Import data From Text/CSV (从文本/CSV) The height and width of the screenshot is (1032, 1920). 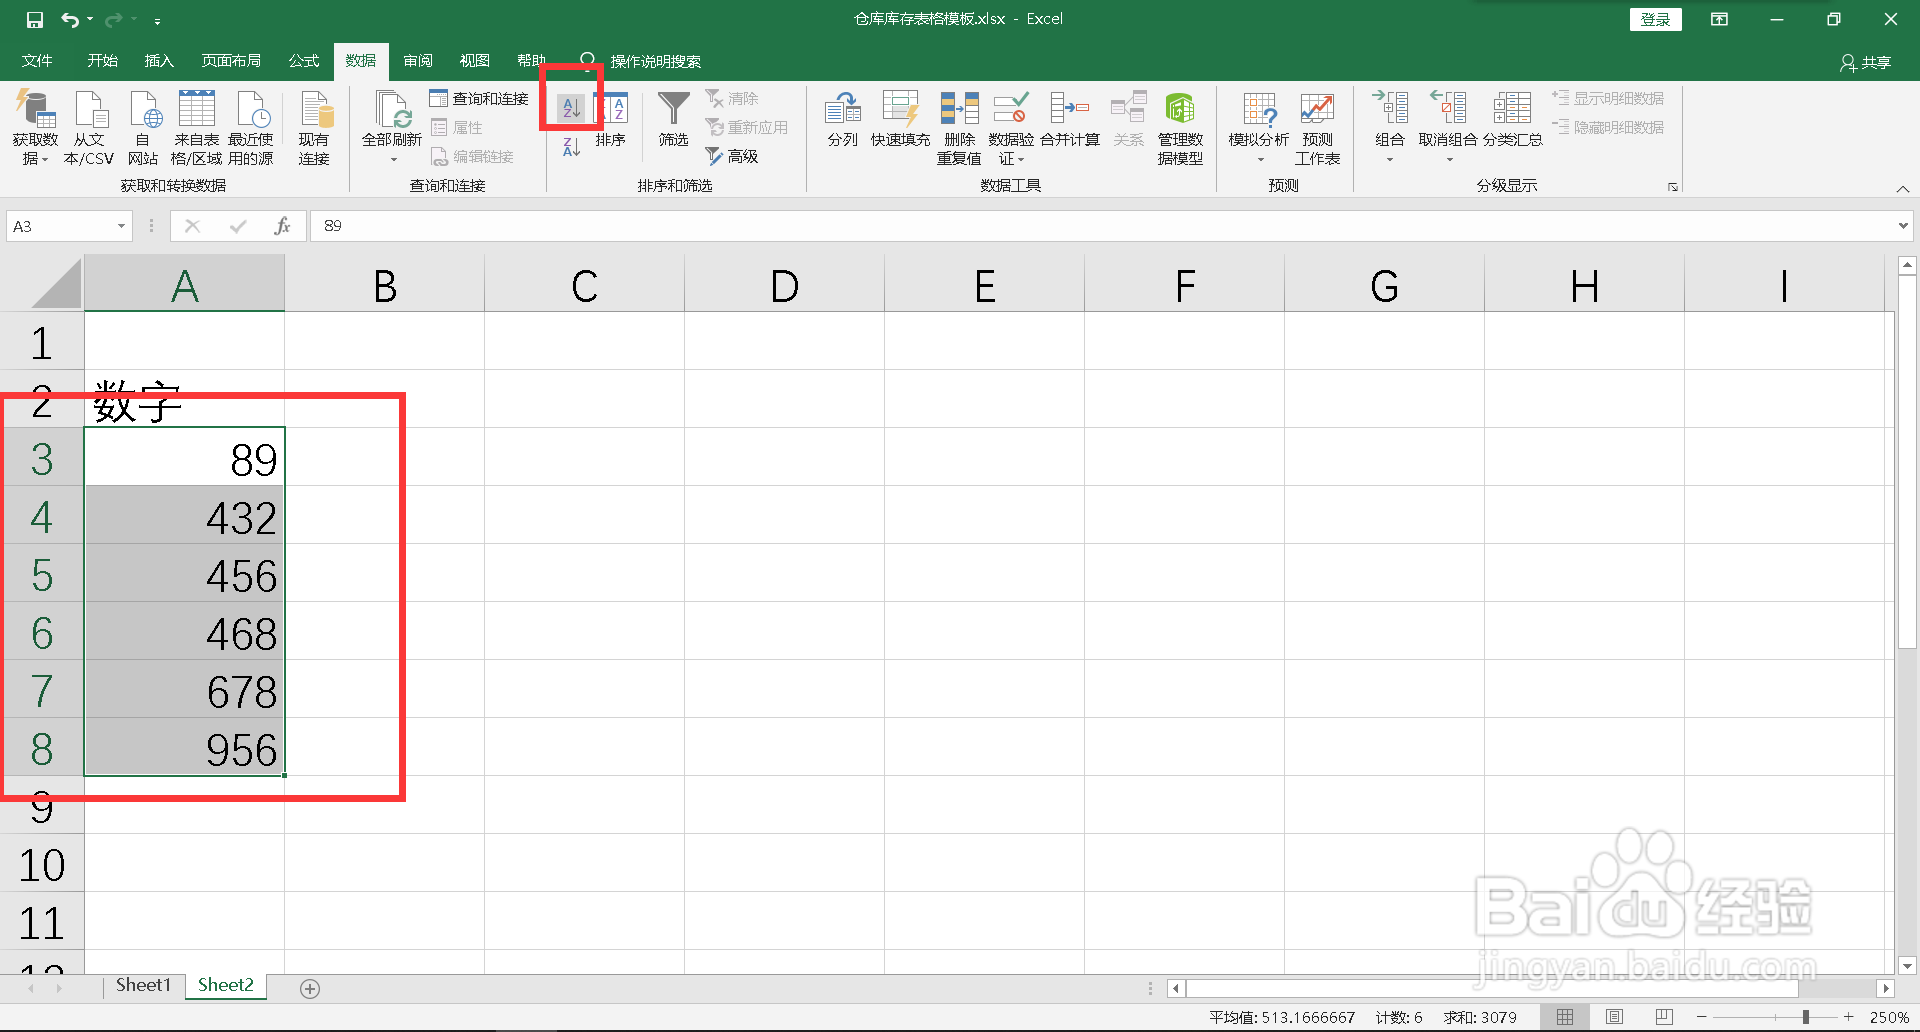(89, 128)
